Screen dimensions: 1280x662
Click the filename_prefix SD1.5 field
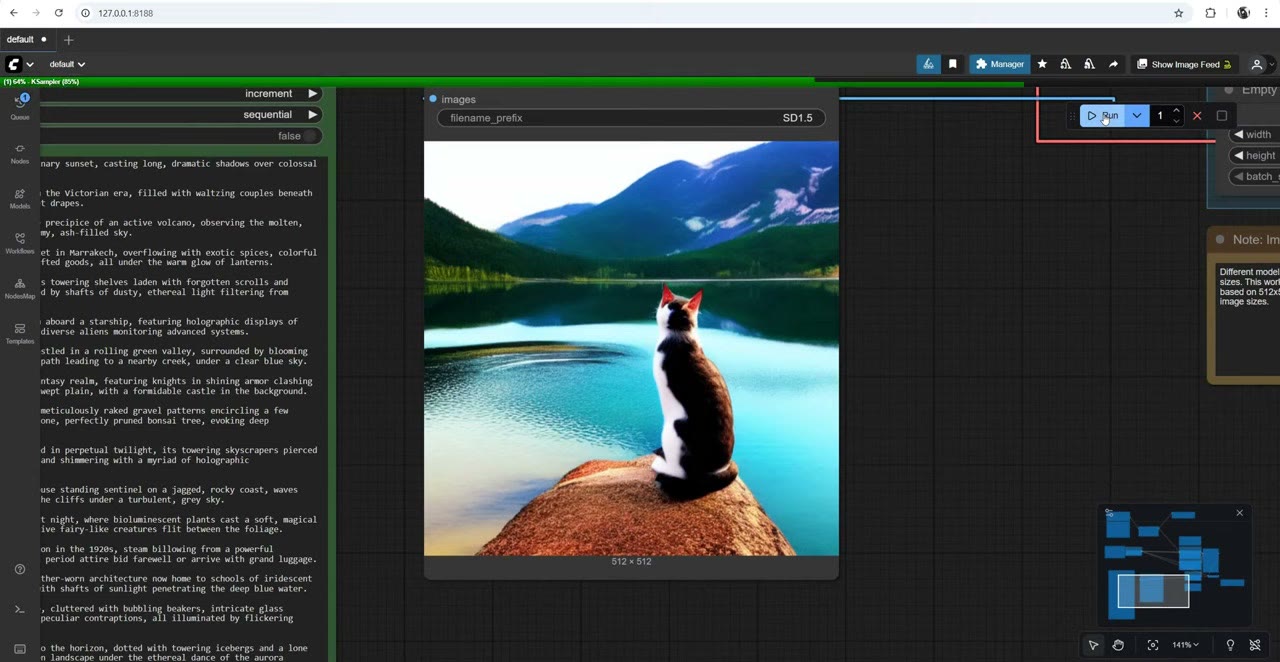tap(631, 118)
